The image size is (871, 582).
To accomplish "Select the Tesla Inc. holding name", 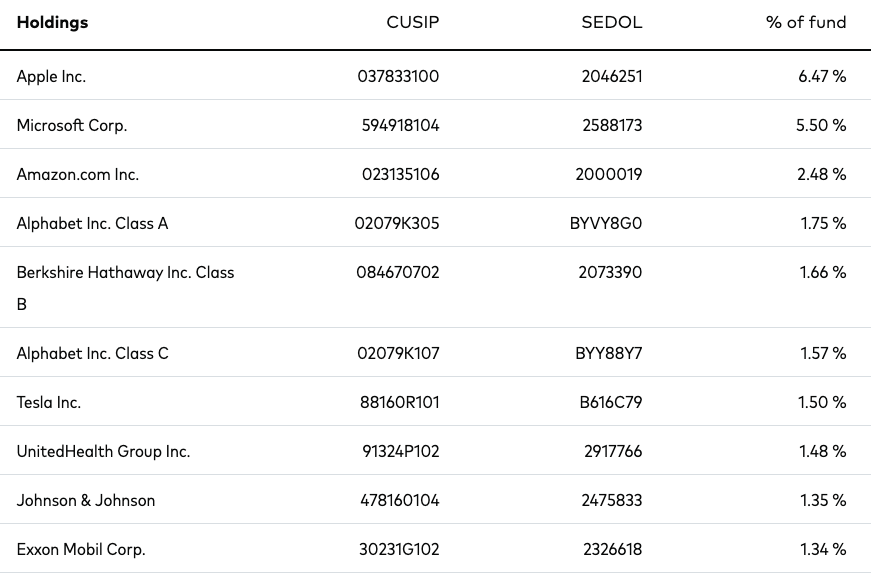I will pos(49,402).
